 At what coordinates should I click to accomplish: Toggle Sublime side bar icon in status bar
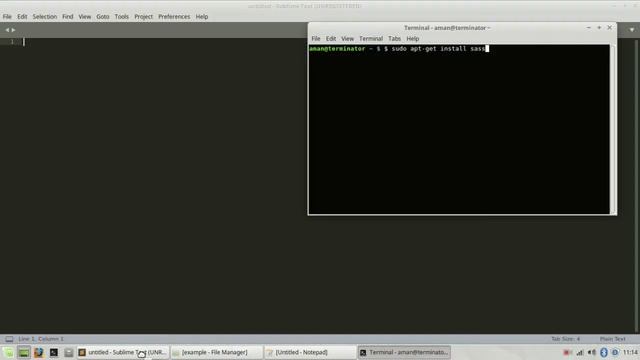[x=9, y=339]
